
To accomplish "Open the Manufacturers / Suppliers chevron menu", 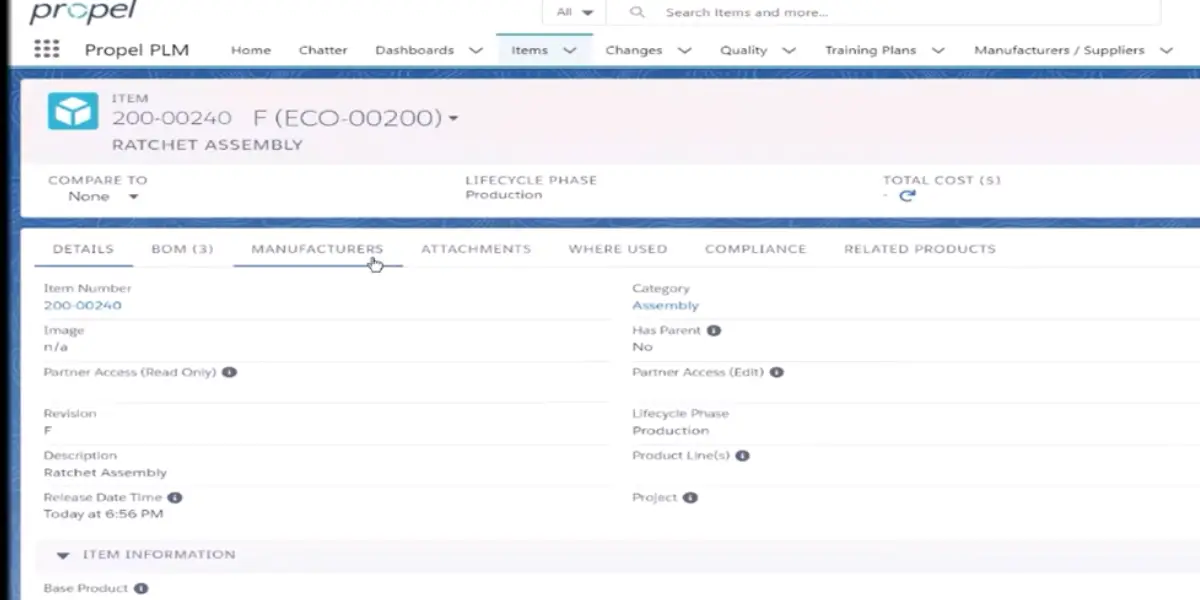I will click(1166, 50).
